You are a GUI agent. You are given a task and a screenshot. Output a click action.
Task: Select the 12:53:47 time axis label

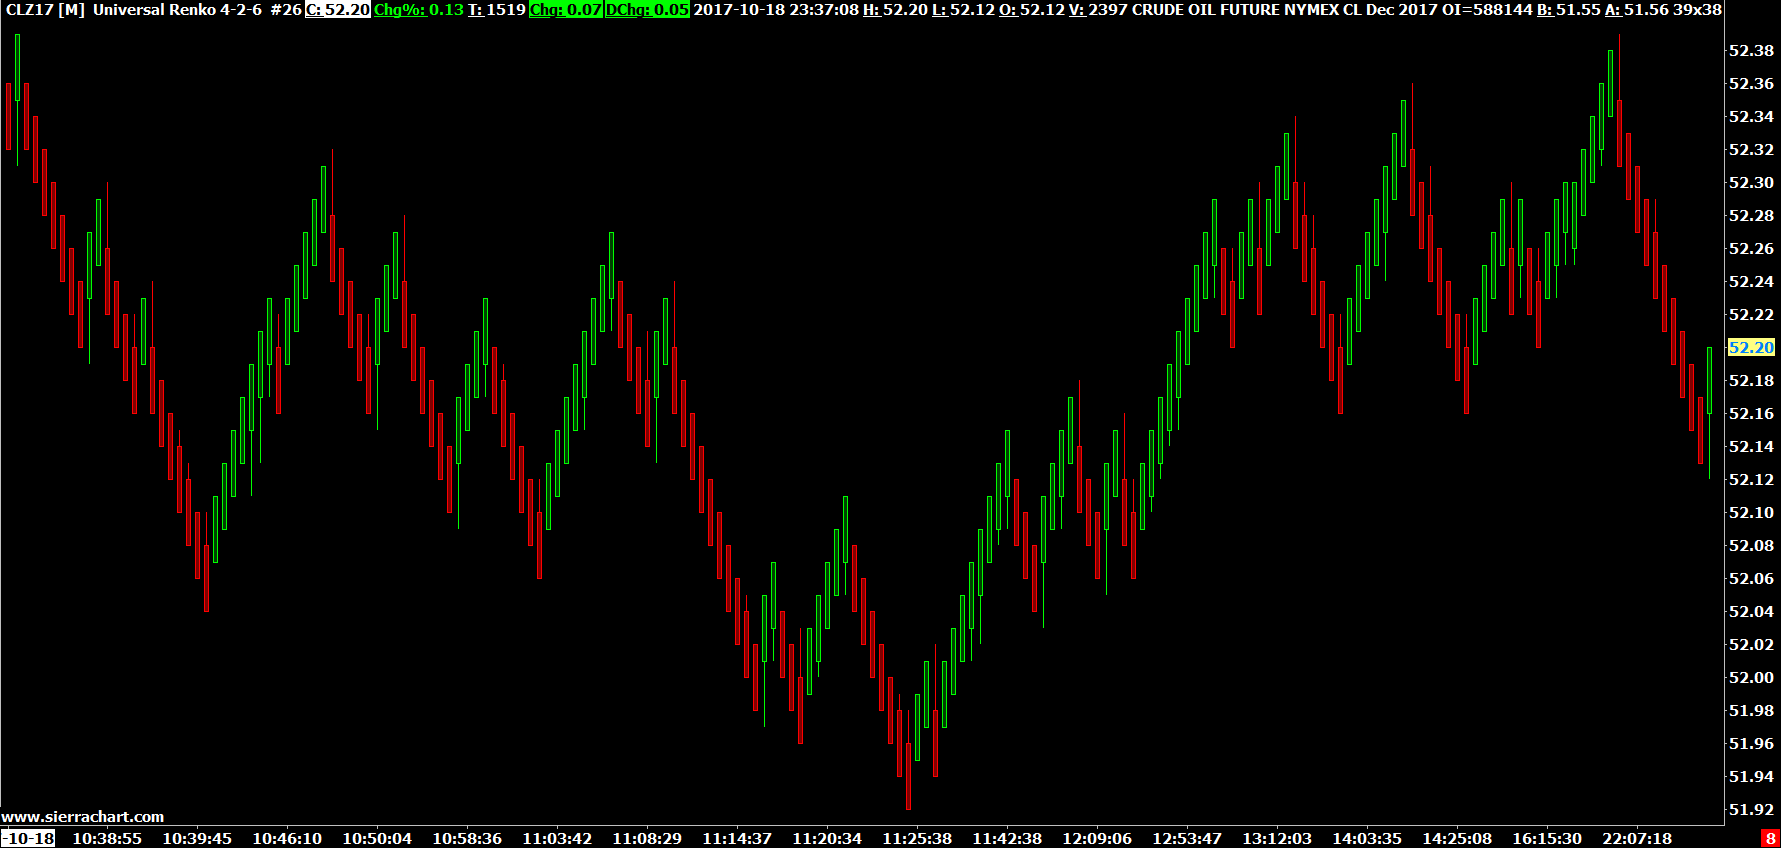tap(1187, 839)
